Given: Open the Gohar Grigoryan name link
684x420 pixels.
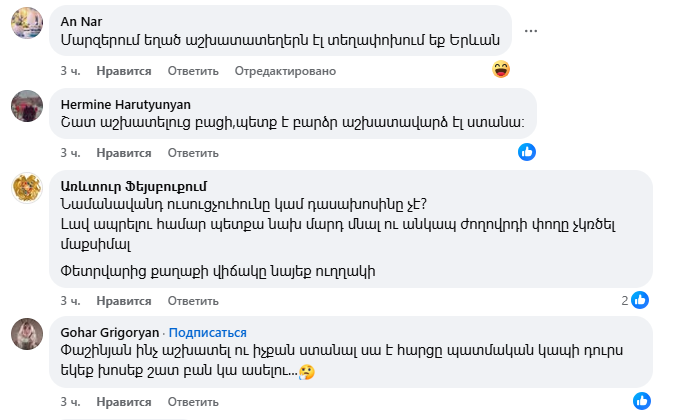Looking at the screenshot, I should [110, 332].
